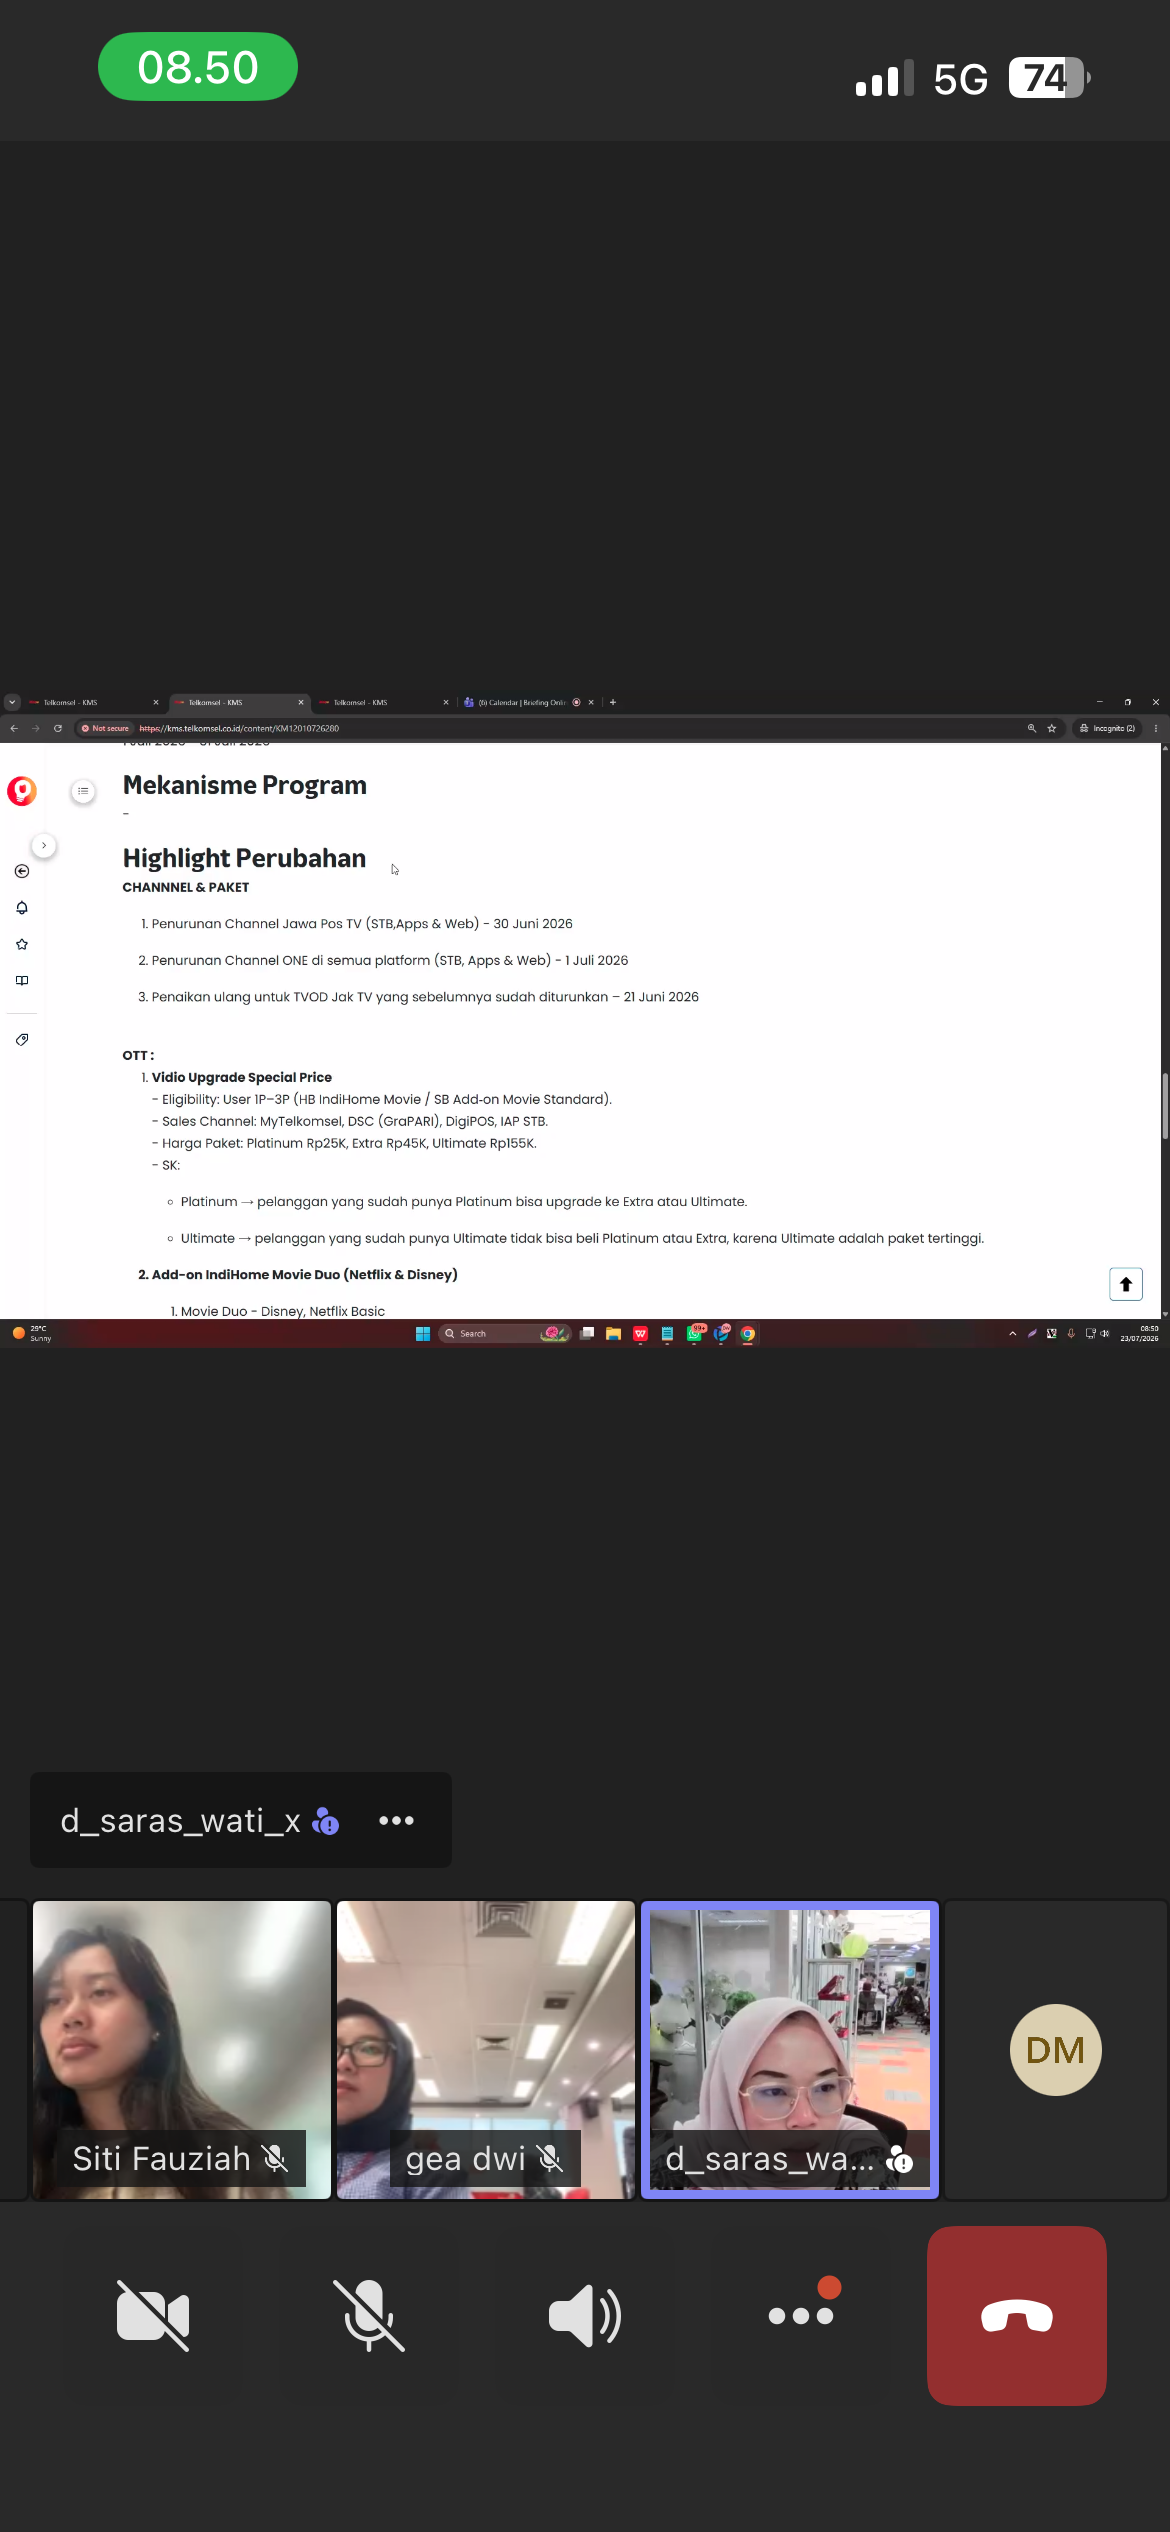Click the page vertical scrollbar thumb
Screen dimensions: 1170x2532
click(x=1165, y=1106)
